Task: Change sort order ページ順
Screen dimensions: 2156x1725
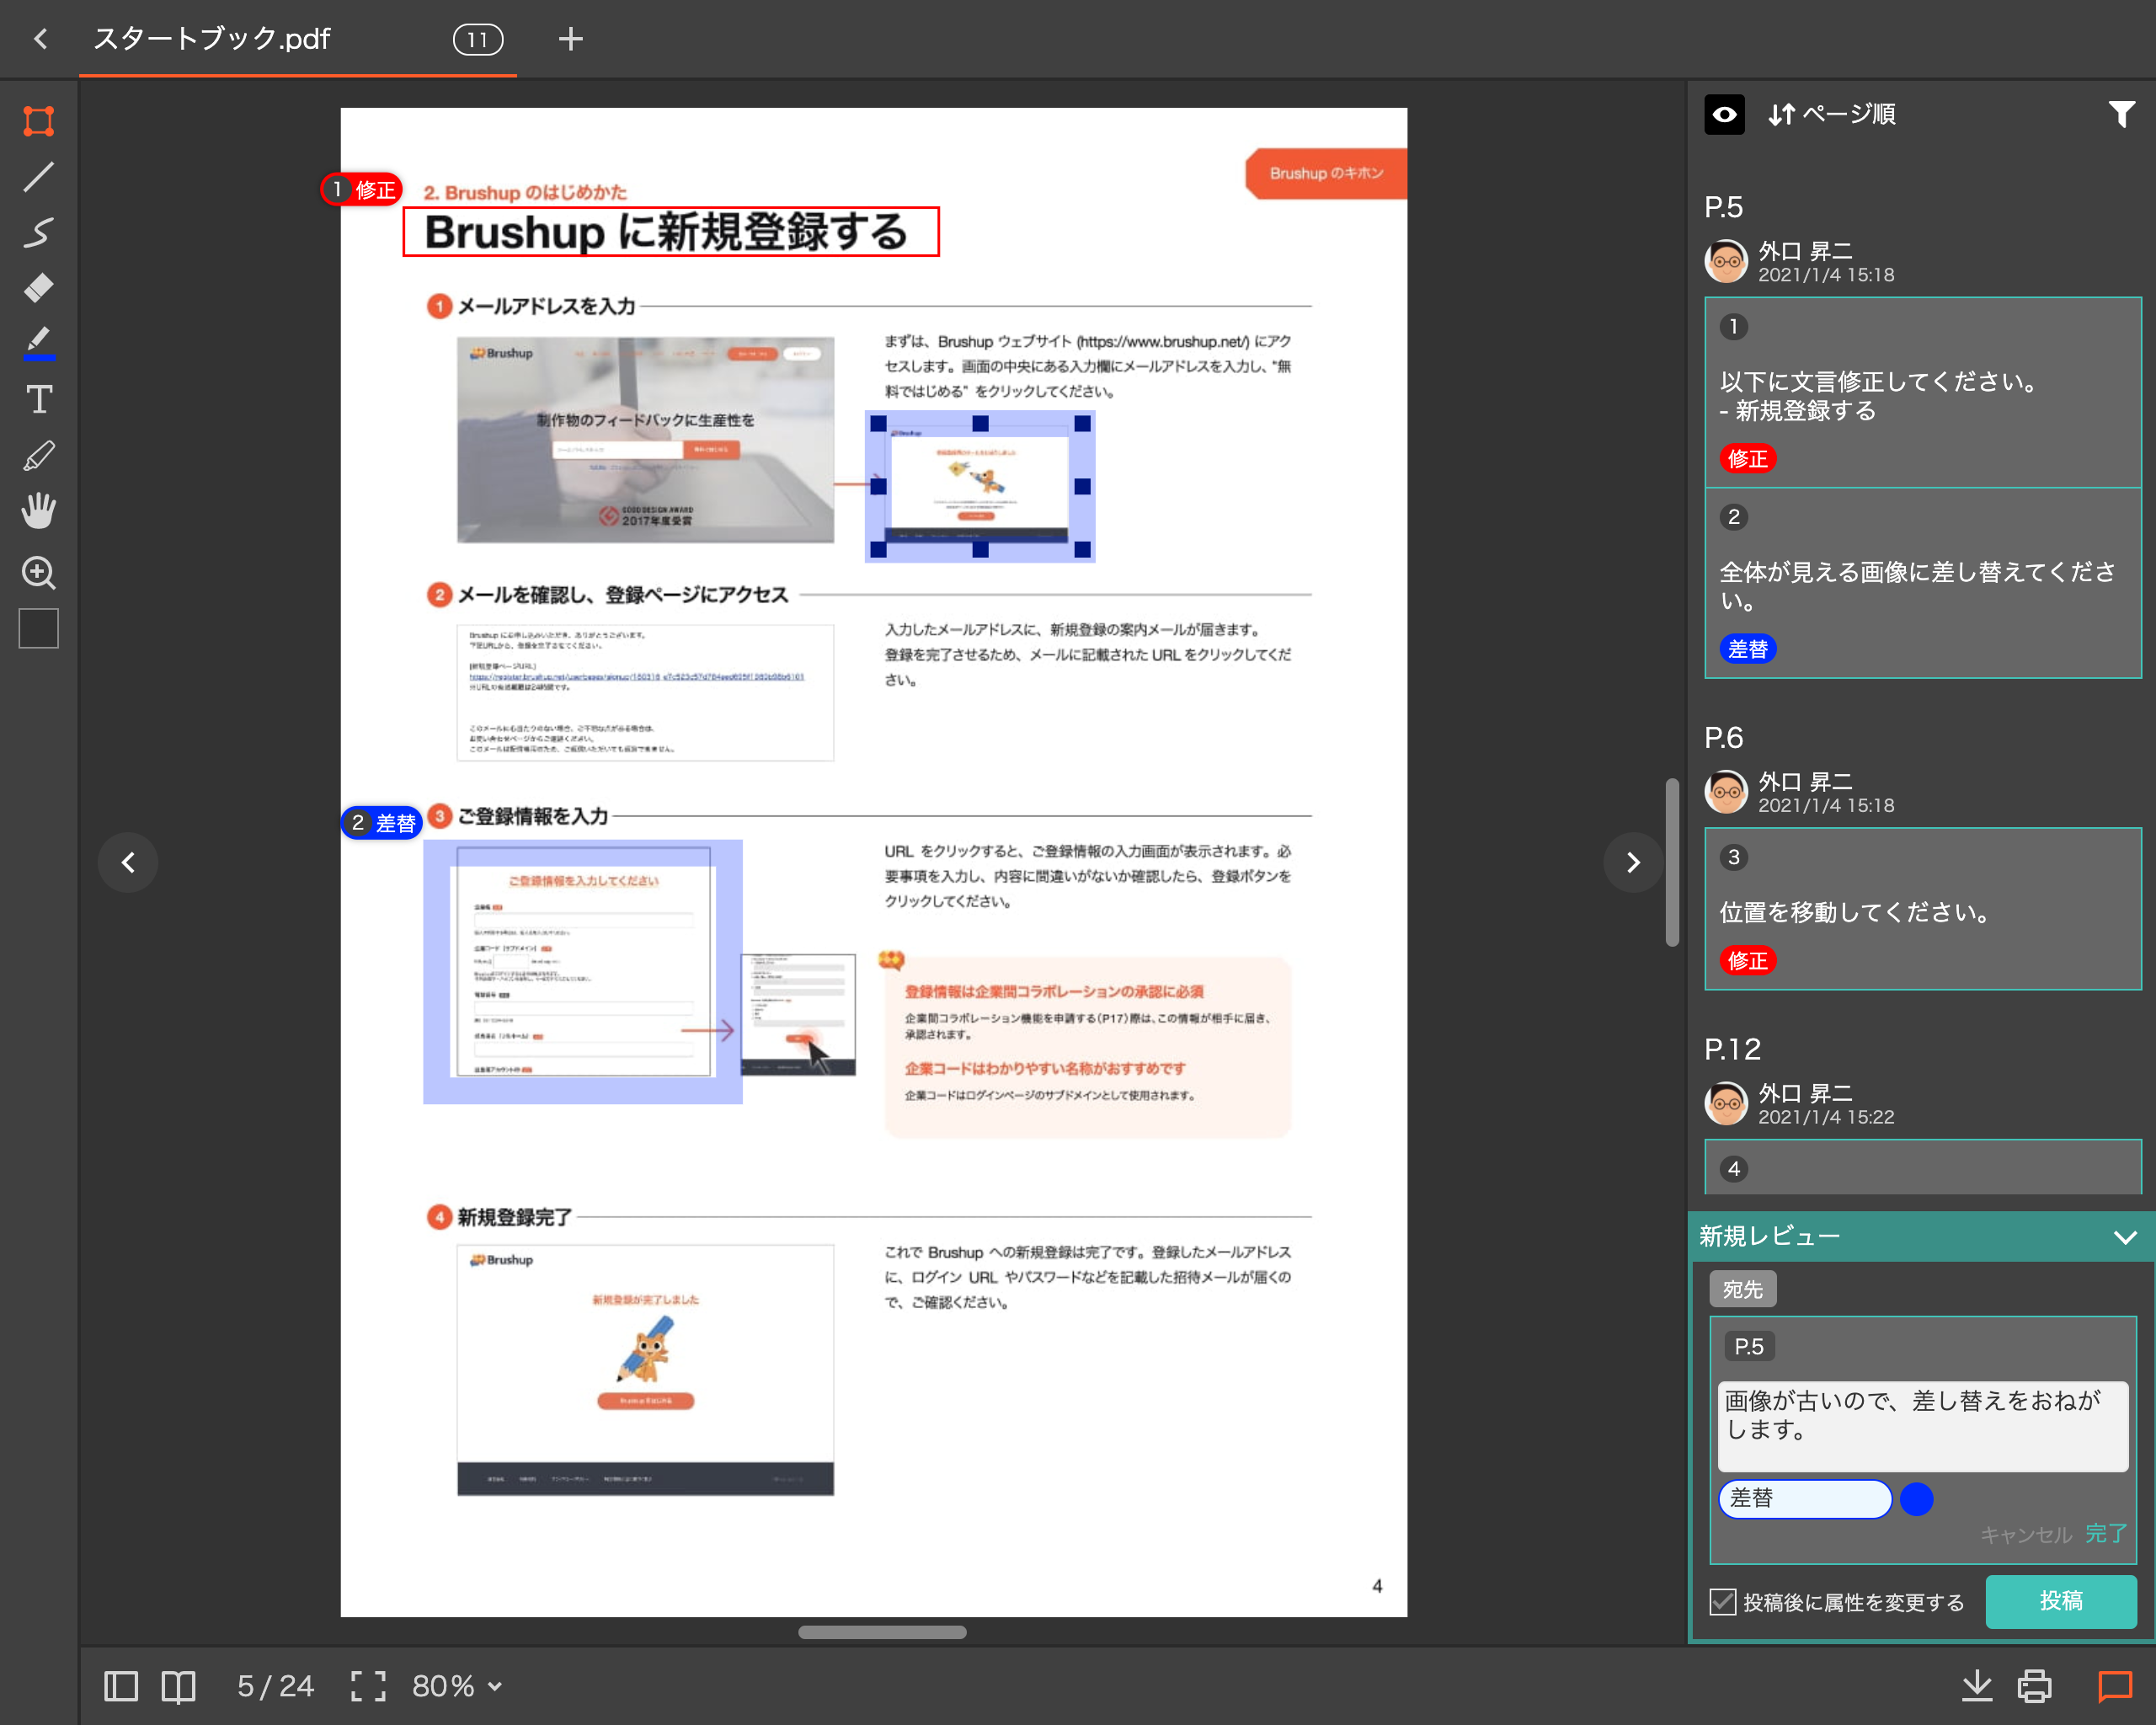Action: coord(1832,114)
